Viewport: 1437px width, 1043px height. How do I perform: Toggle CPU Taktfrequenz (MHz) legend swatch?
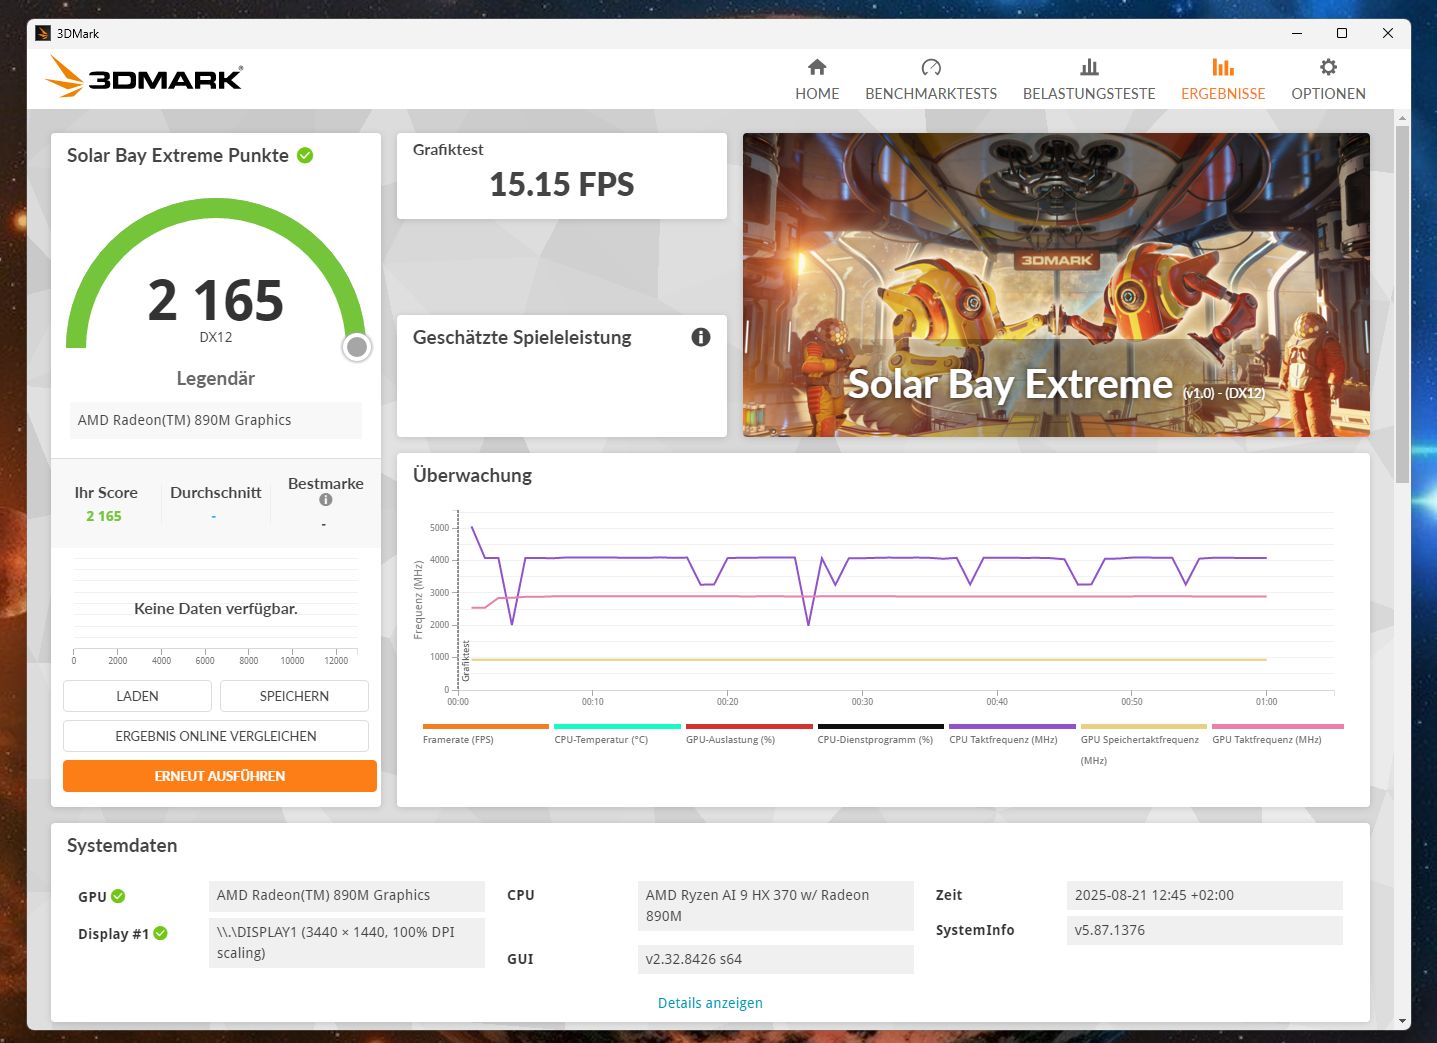pyautogui.click(x=1012, y=726)
